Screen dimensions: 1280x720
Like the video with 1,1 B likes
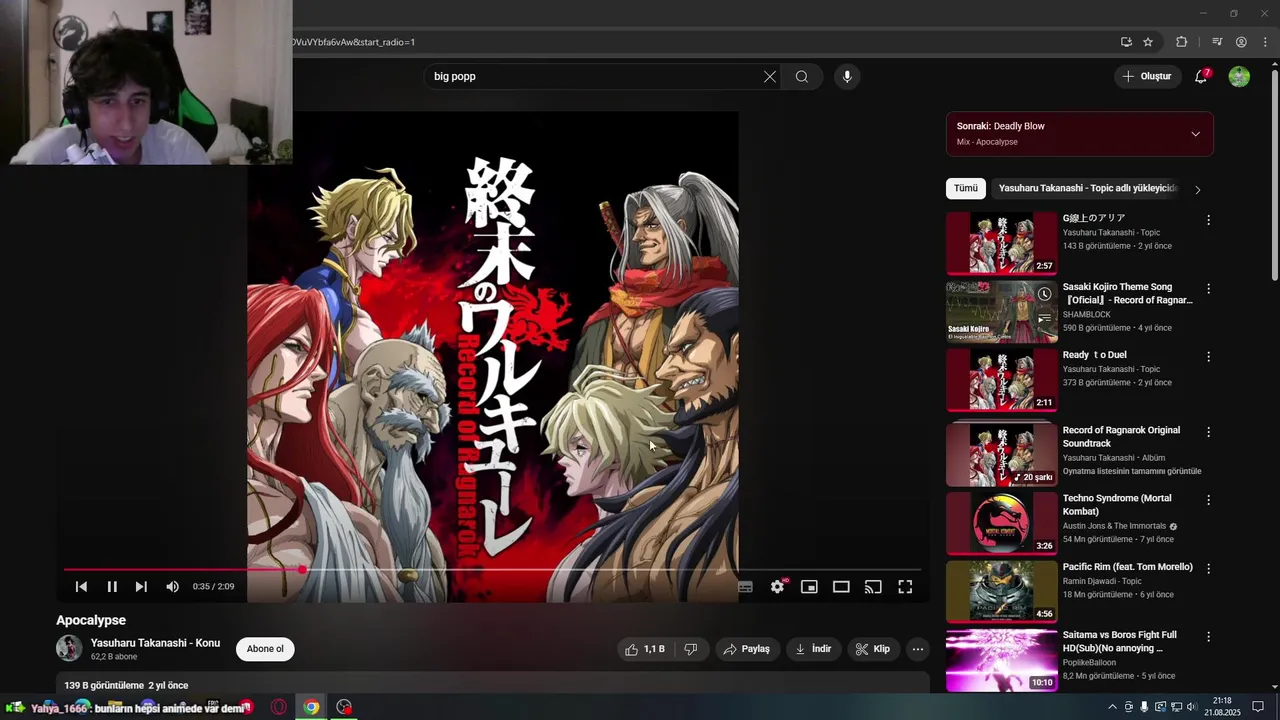point(644,649)
